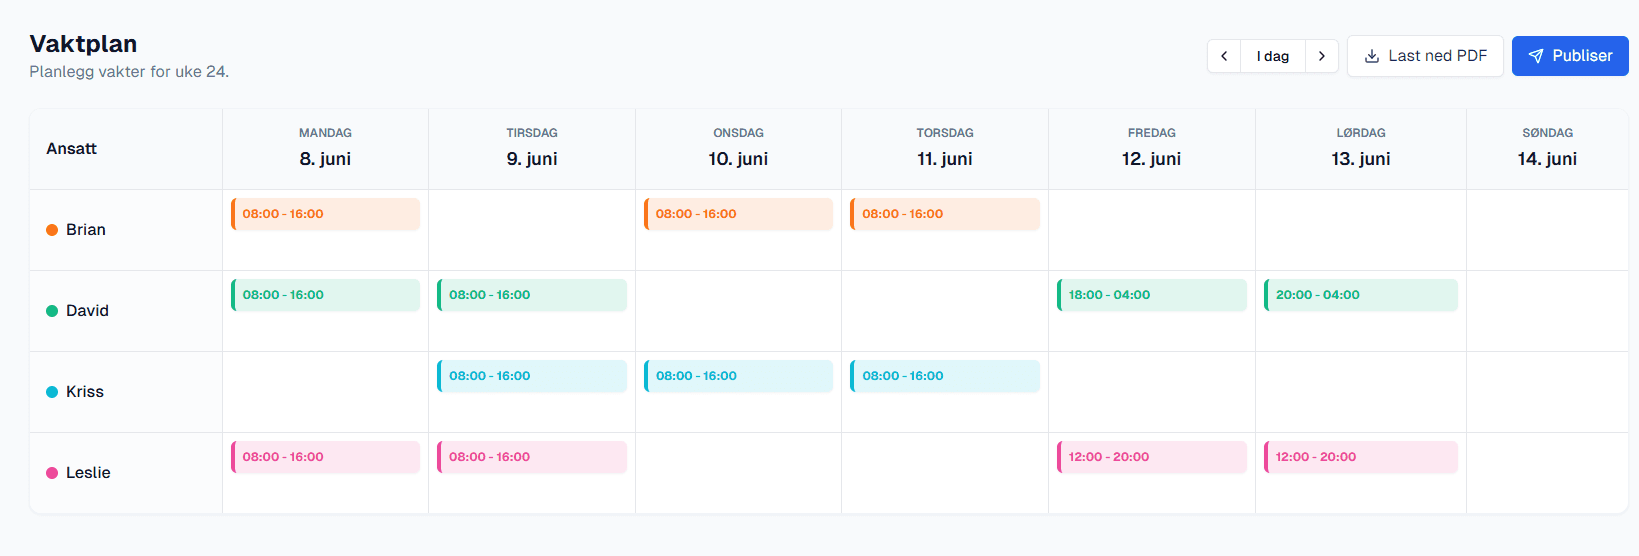The width and height of the screenshot is (1639, 556).
Task: Open Leslie's Friday 12:00 - 20:00 shift
Action: [x=1152, y=457]
